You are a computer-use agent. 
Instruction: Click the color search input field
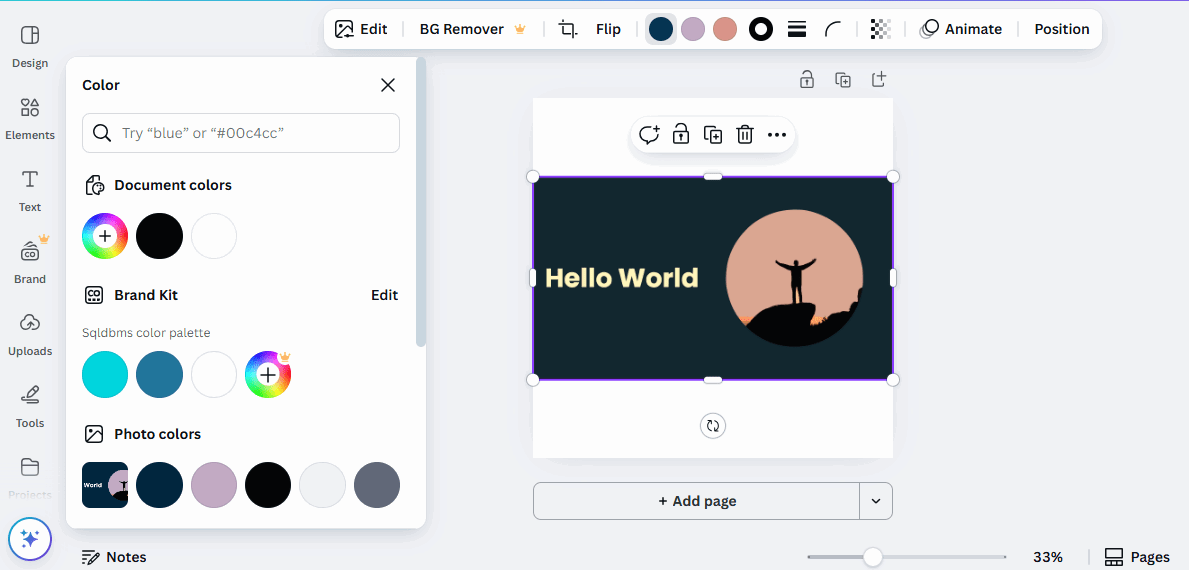click(241, 133)
